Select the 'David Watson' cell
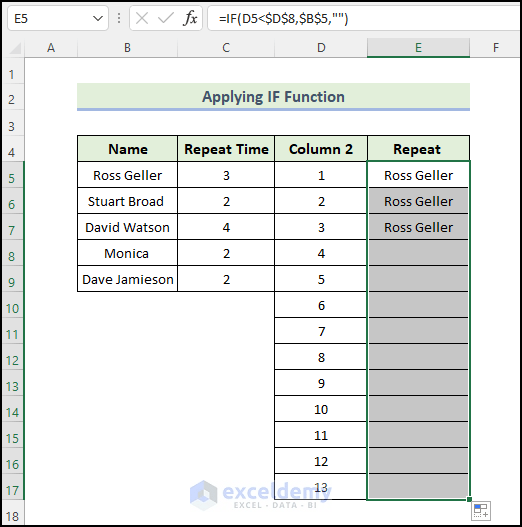The image size is (522, 527). pos(127,227)
